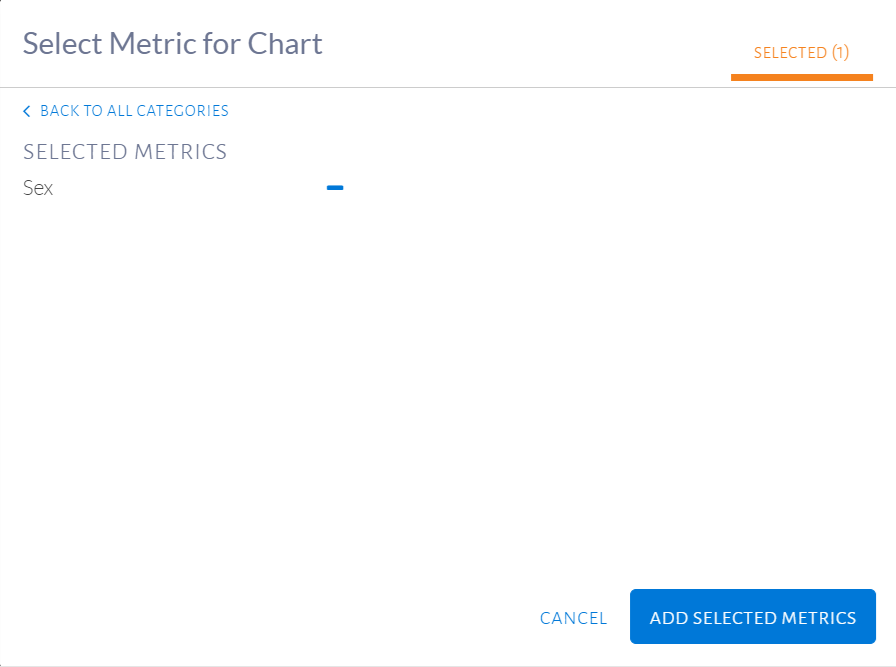Screen dimensions: 896x667
Task: Confirm metrics with the blue button
Action: point(753,617)
